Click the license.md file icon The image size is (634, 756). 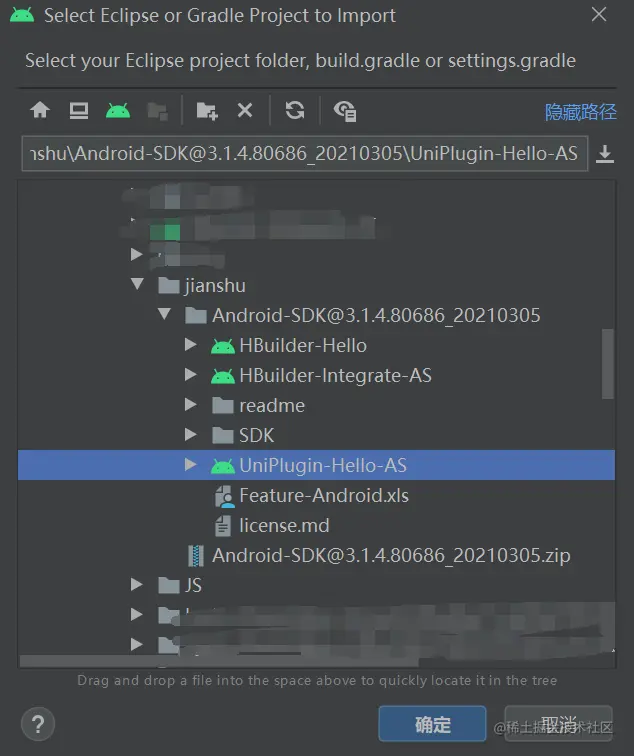223,526
